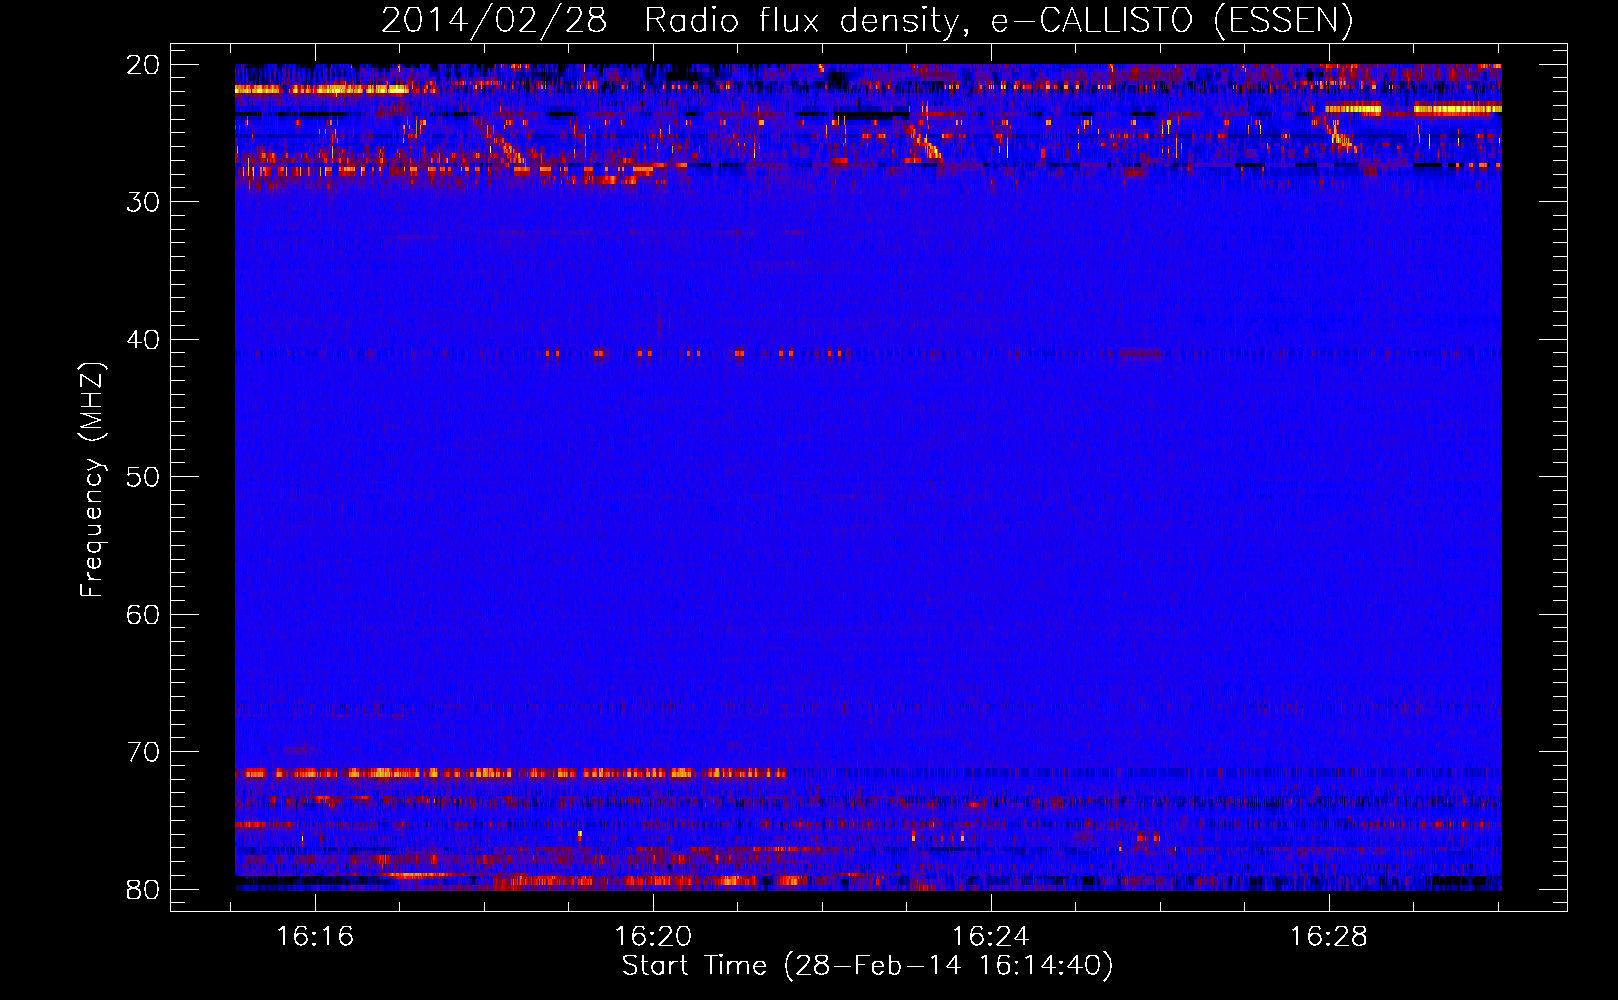Click the 80 MHz frequency tick label
Screen dimensions: 1618x1000
(x=144, y=890)
